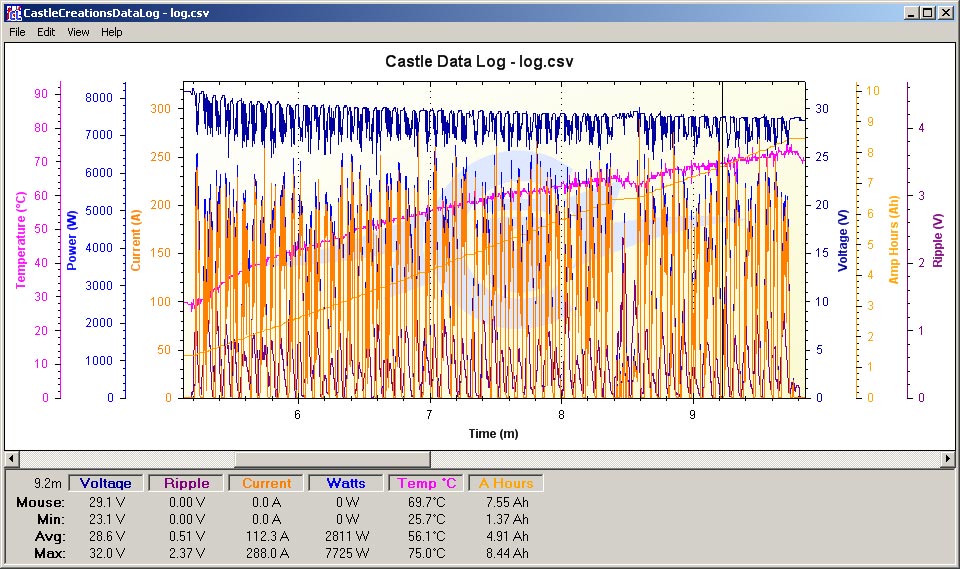Click the 'Amp Hours (Ah)' axis label
This screenshot has width=960, height=569.
click(x=893, y=239)
